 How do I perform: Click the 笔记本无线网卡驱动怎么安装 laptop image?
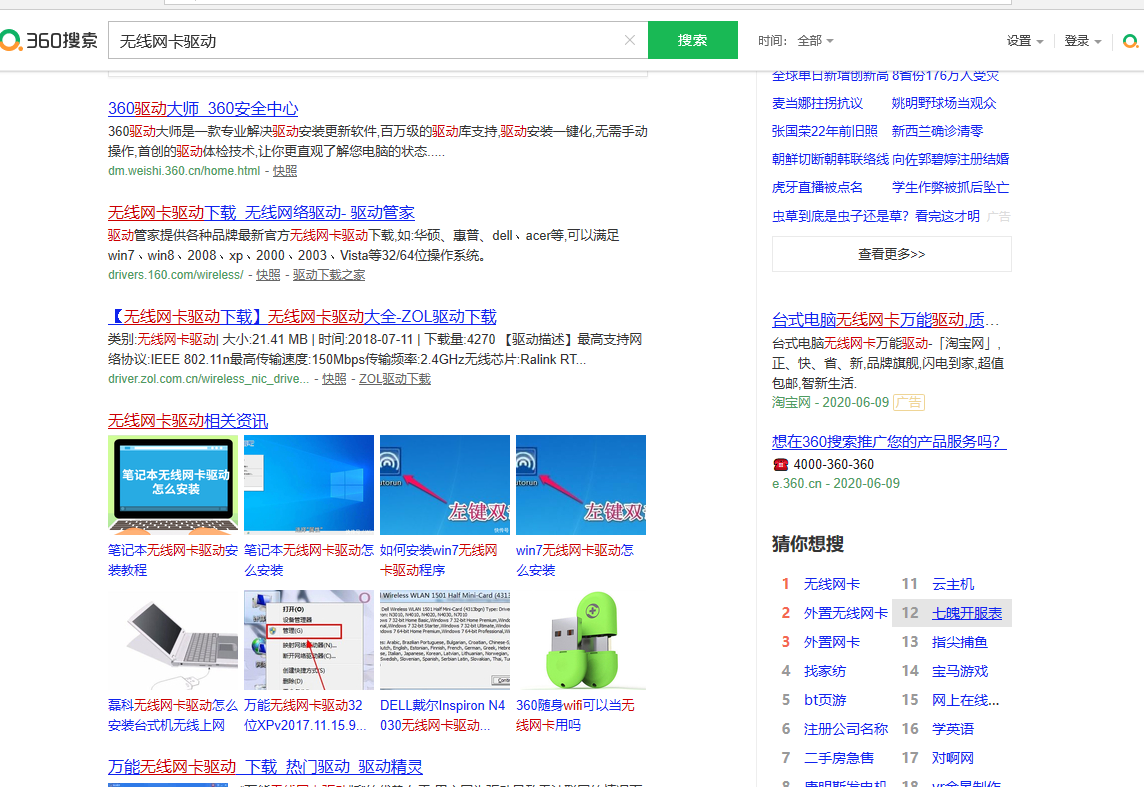pos(172,485)
